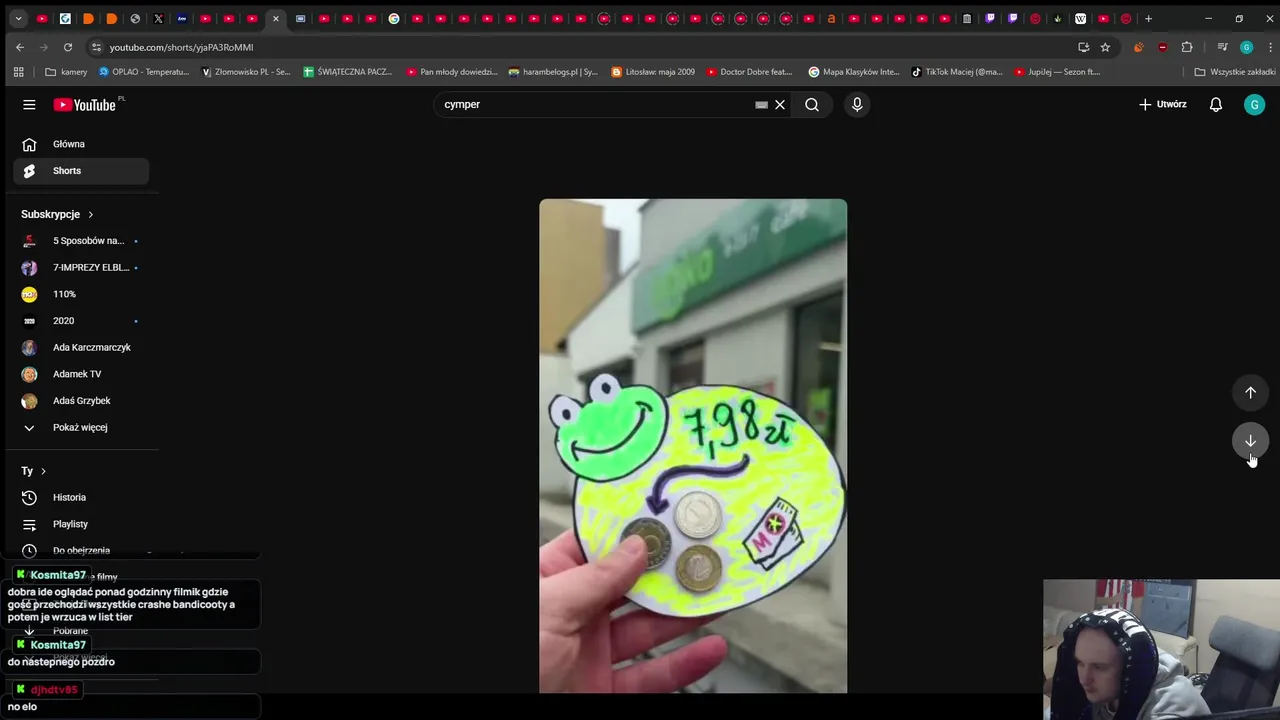Open Litosław: maja 2009 bookmark
This screenshot has height=720, width=1280.
653,72
